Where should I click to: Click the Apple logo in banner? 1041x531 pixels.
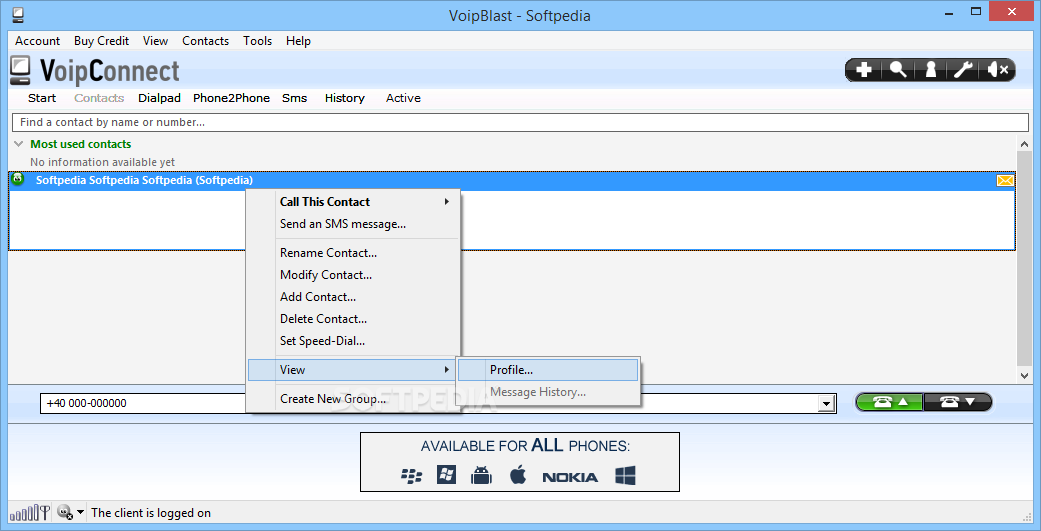[x=518, y=474]
